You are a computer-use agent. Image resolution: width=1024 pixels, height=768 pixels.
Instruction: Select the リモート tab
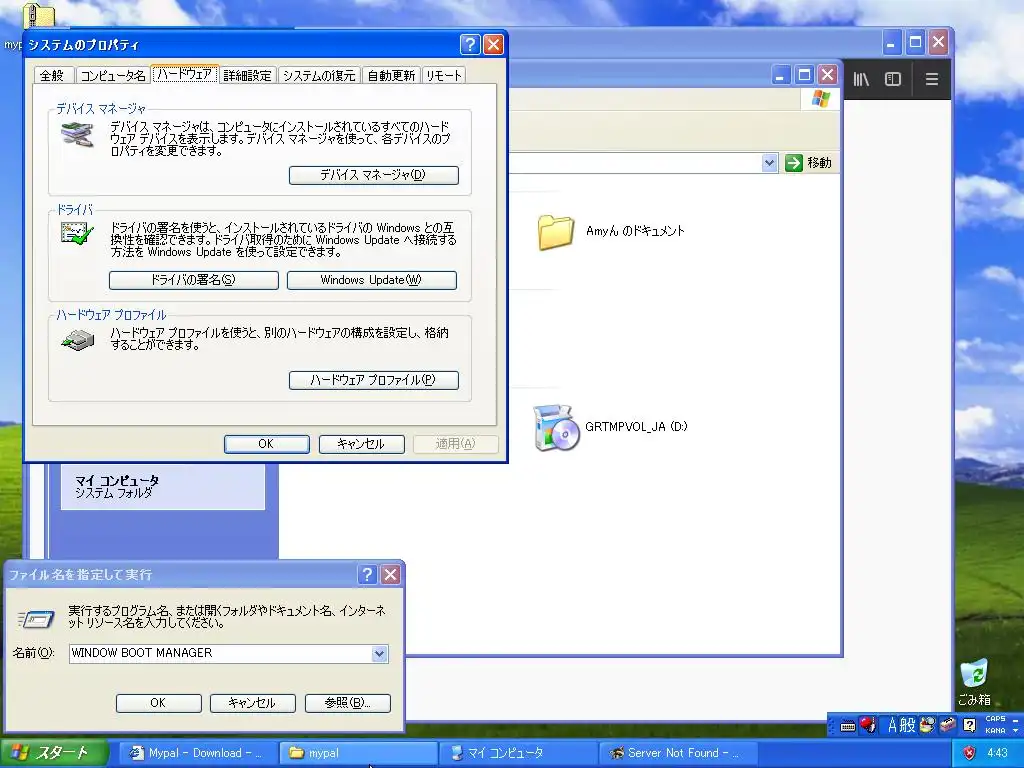pyautogui.click(x=443, y=75)
